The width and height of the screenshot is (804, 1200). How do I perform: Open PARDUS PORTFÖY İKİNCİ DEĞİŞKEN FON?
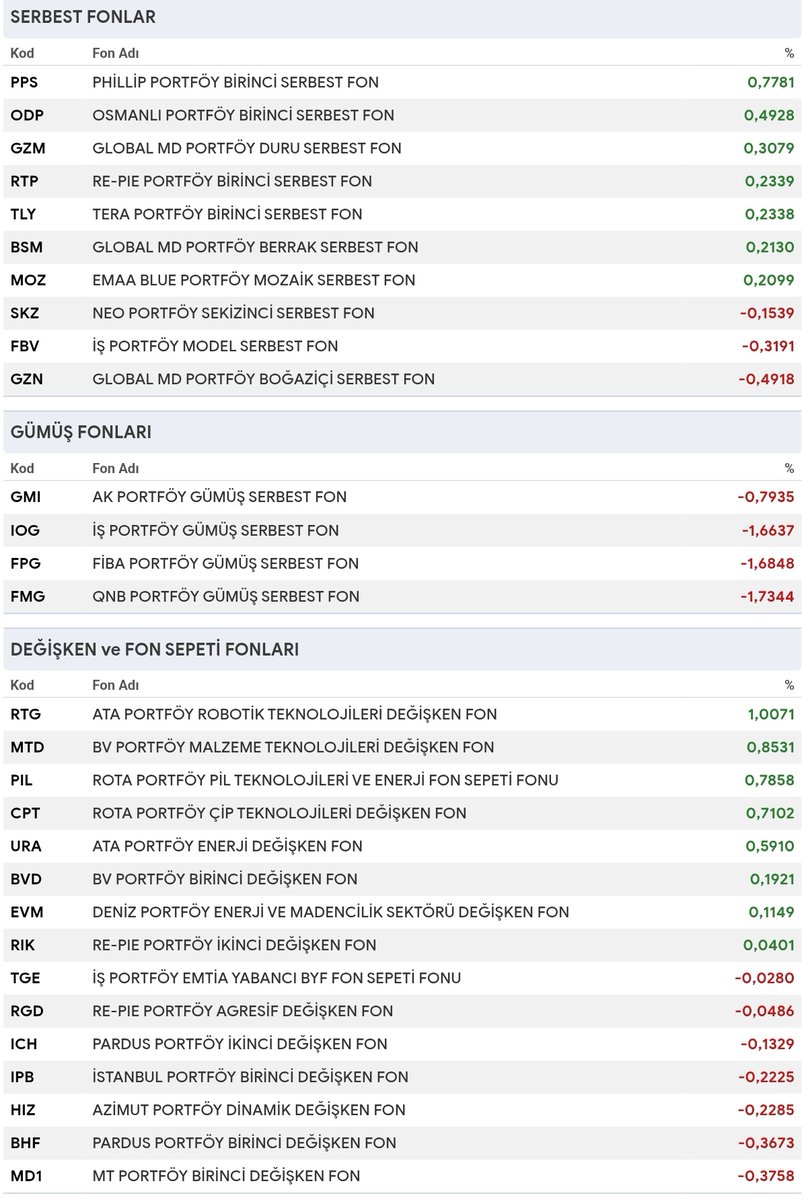[240, 1044]
